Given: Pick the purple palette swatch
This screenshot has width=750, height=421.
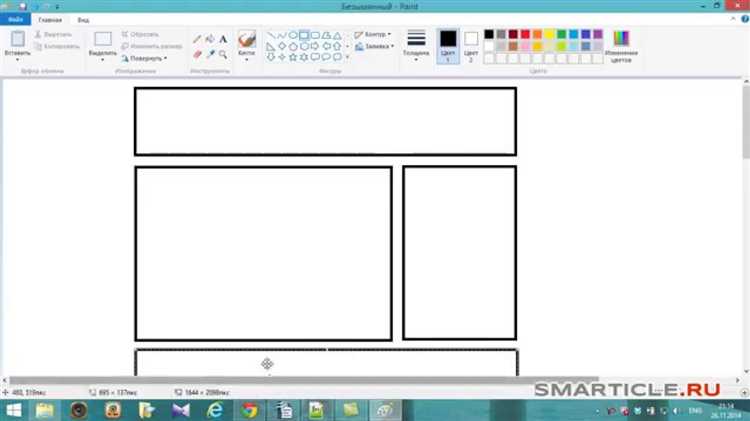Looking at the screenshot, I should [598, 34].
